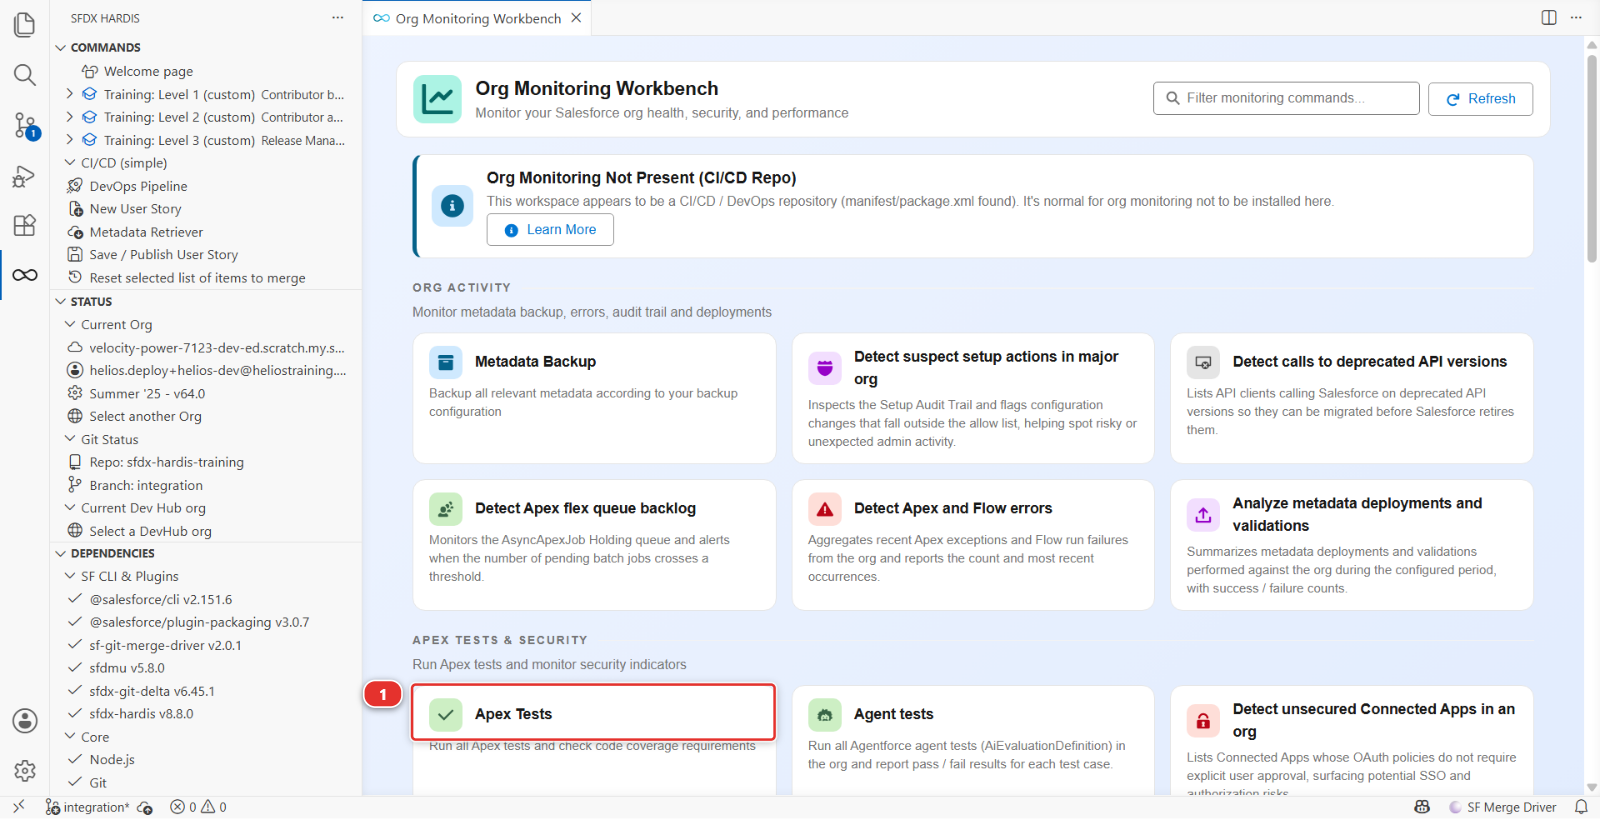
Task: Select SFDX Hardis infinity sidebar icon
Action: [25, 275]
